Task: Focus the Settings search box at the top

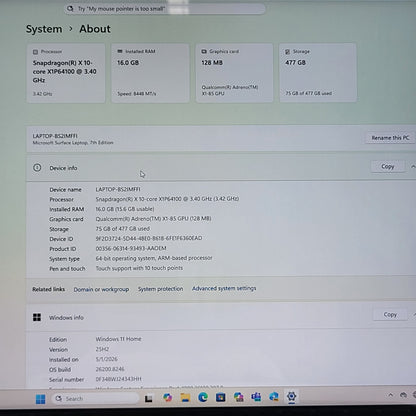Action: coord(165,9)
